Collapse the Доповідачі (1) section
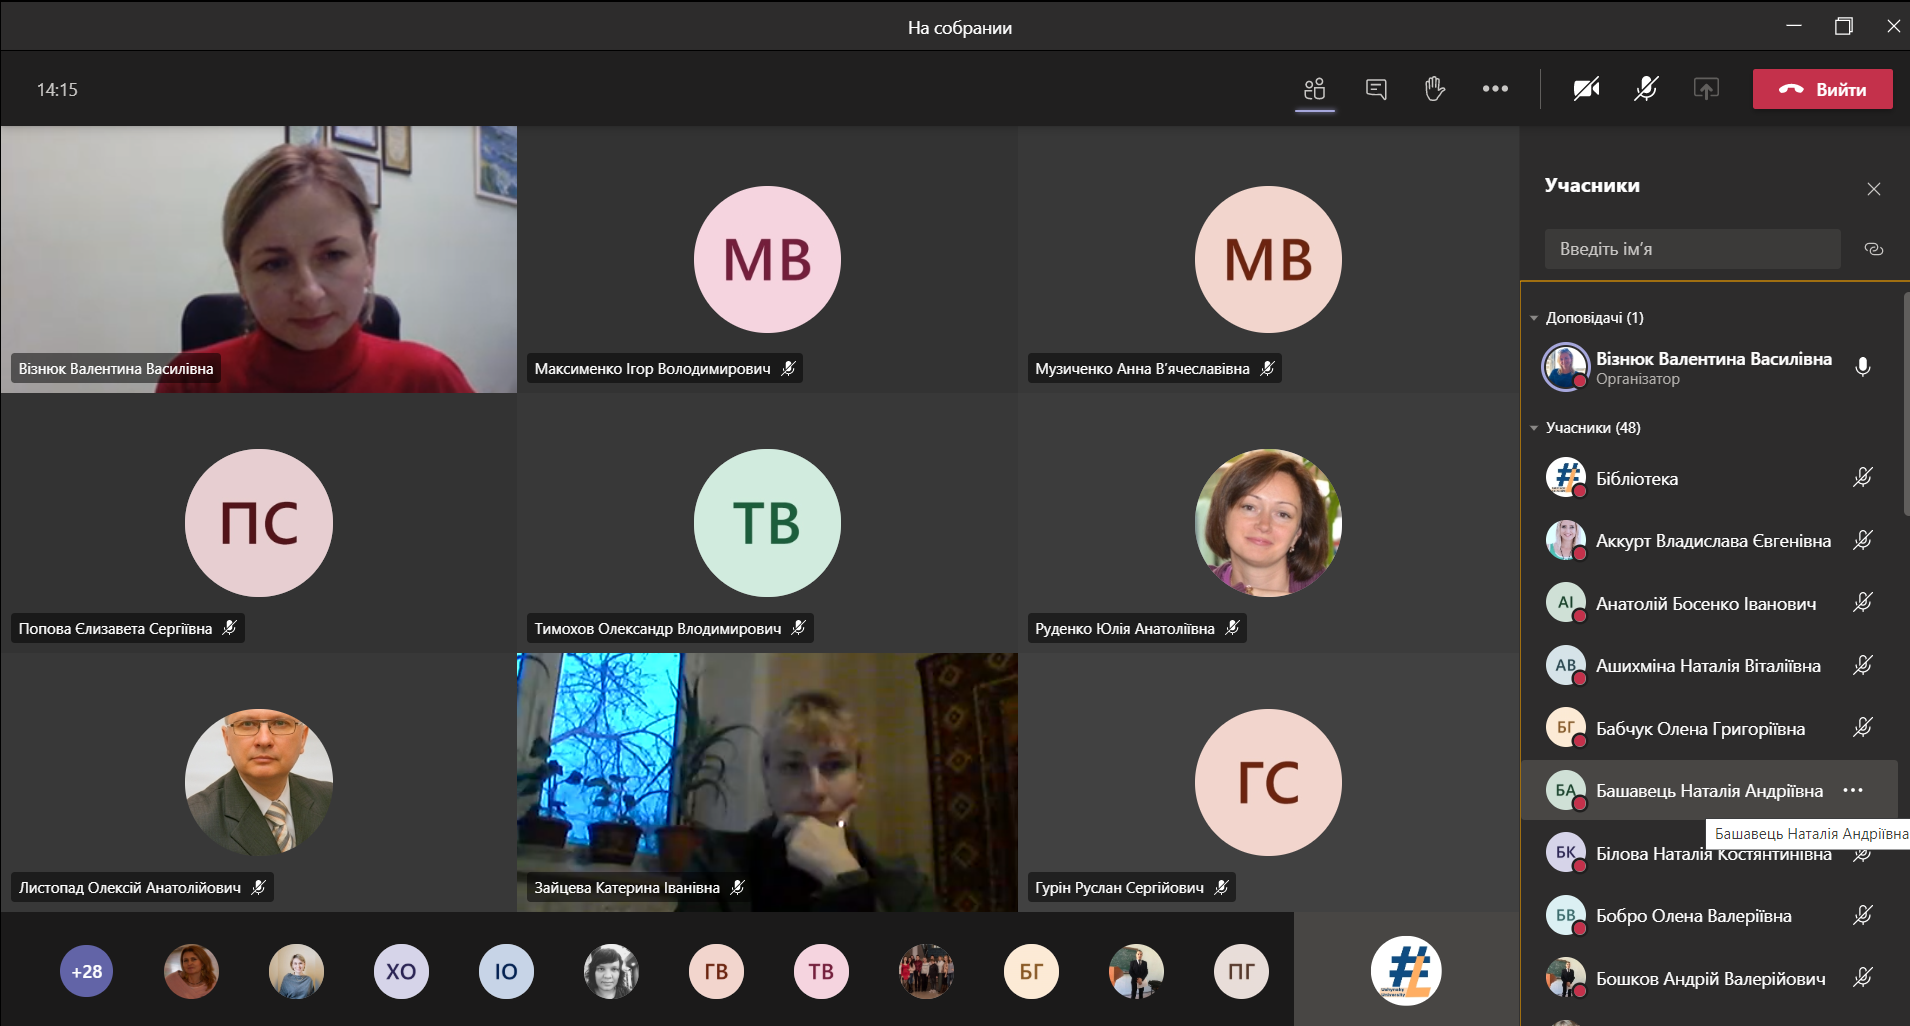This screenshot has width=1910, height=1026. click(1534, 318)
